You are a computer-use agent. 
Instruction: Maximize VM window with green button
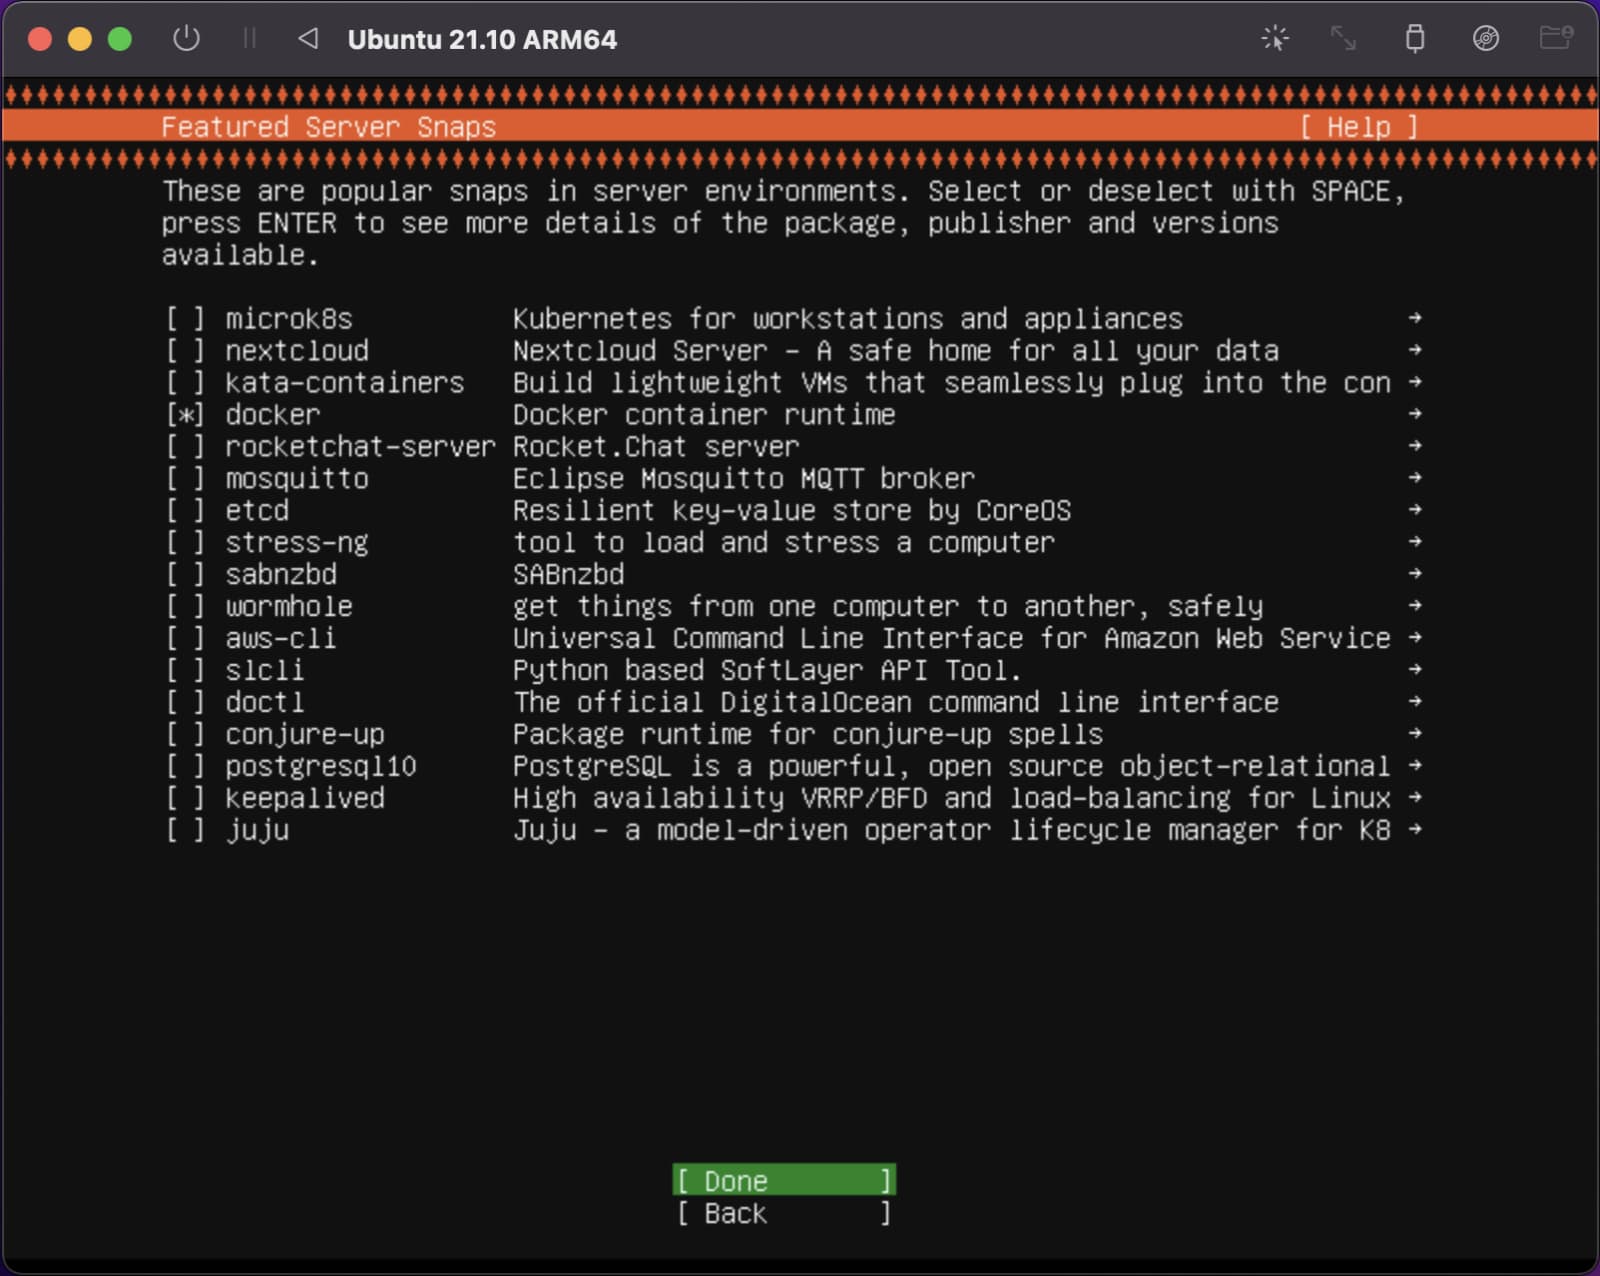click(x=120, y=39)
